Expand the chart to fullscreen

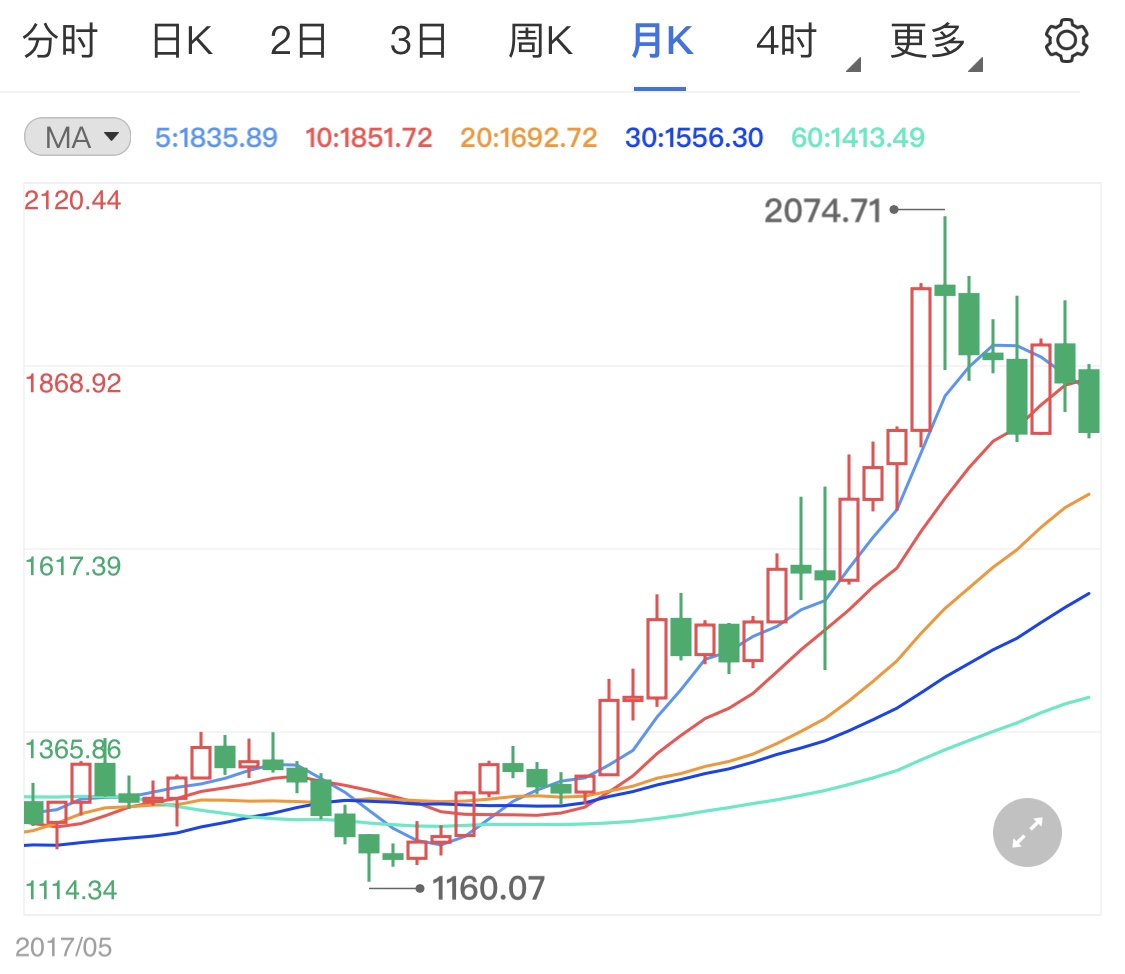(x=1026, y=832)
